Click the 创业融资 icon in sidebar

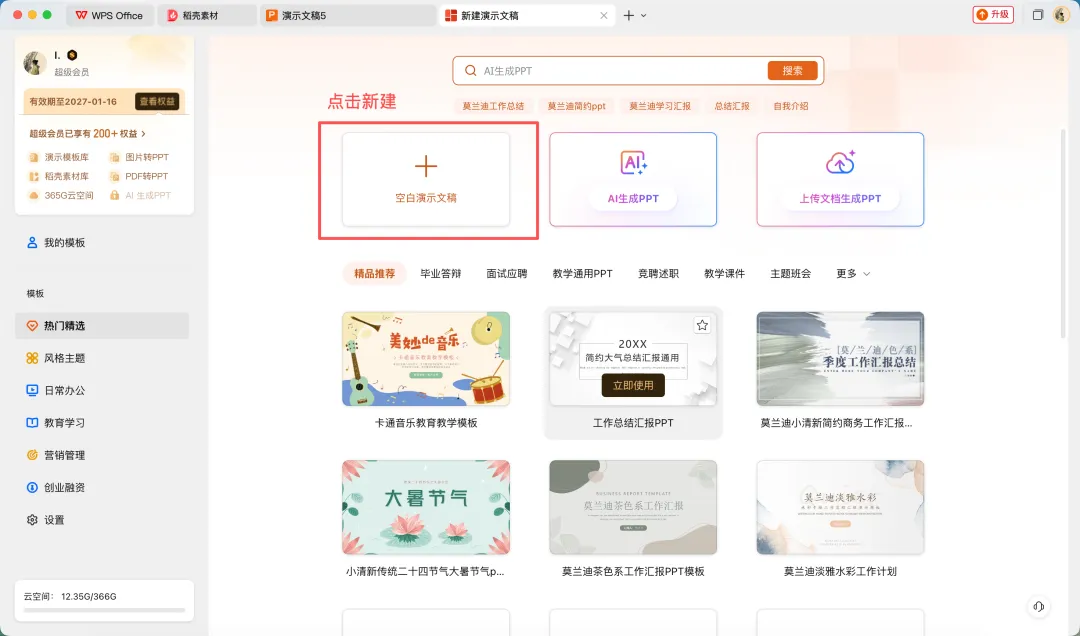tap(32, 488)
